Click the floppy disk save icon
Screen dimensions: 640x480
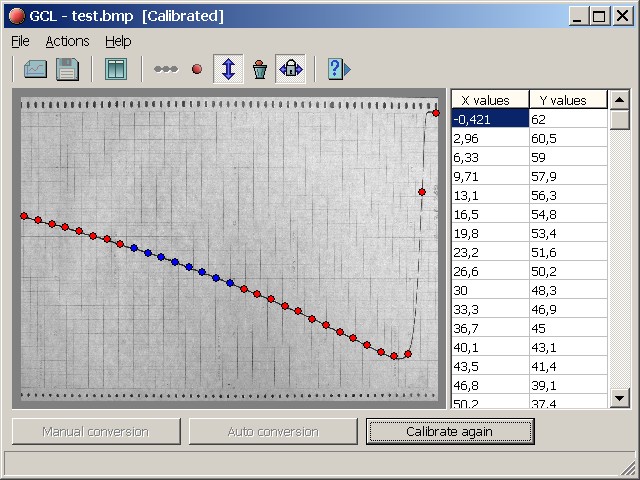[67, 69]
